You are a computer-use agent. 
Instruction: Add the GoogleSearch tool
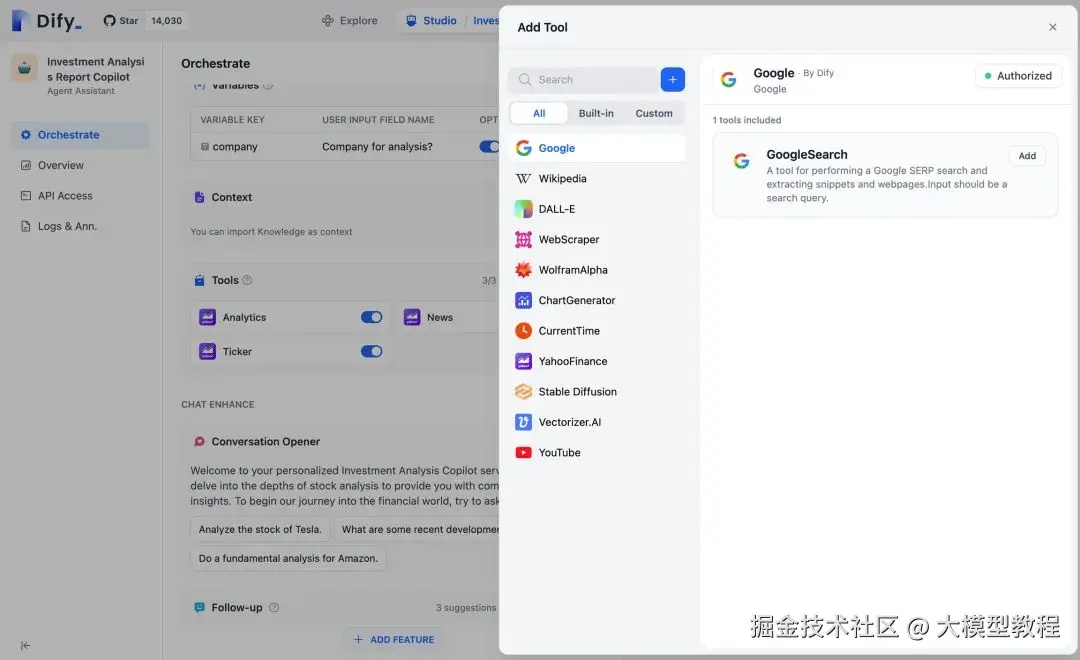[1027, 155]
